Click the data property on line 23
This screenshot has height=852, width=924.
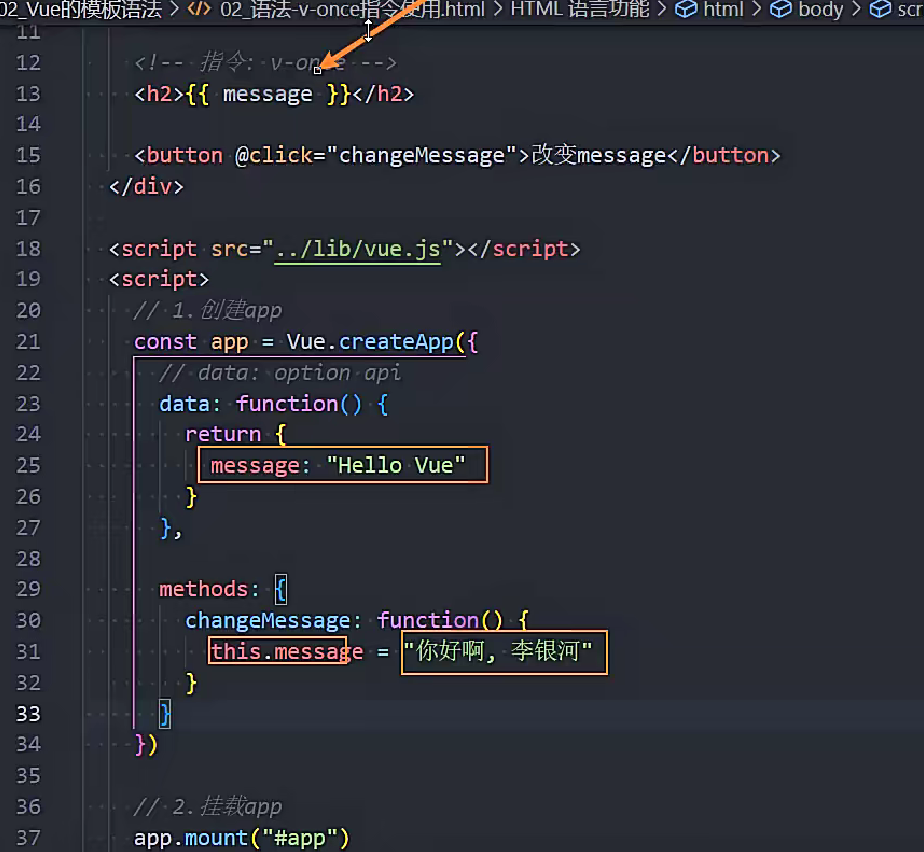[x=184, y=404]
